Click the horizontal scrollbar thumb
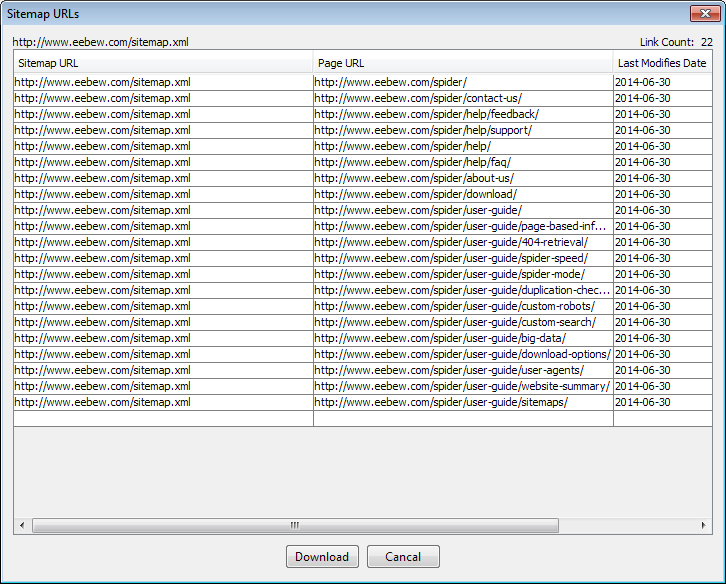This screenshot has width=726, height=584. click(x=295, y=525)
